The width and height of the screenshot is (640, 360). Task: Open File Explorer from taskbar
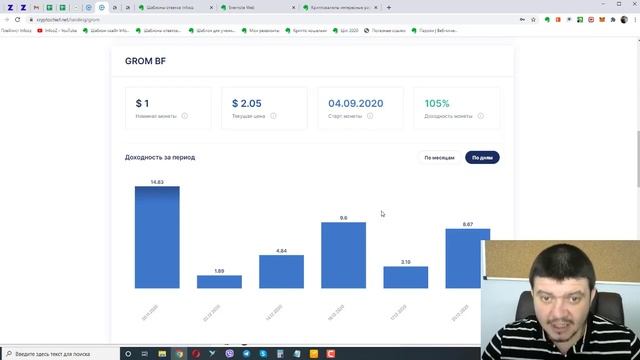tap(162, 354)
